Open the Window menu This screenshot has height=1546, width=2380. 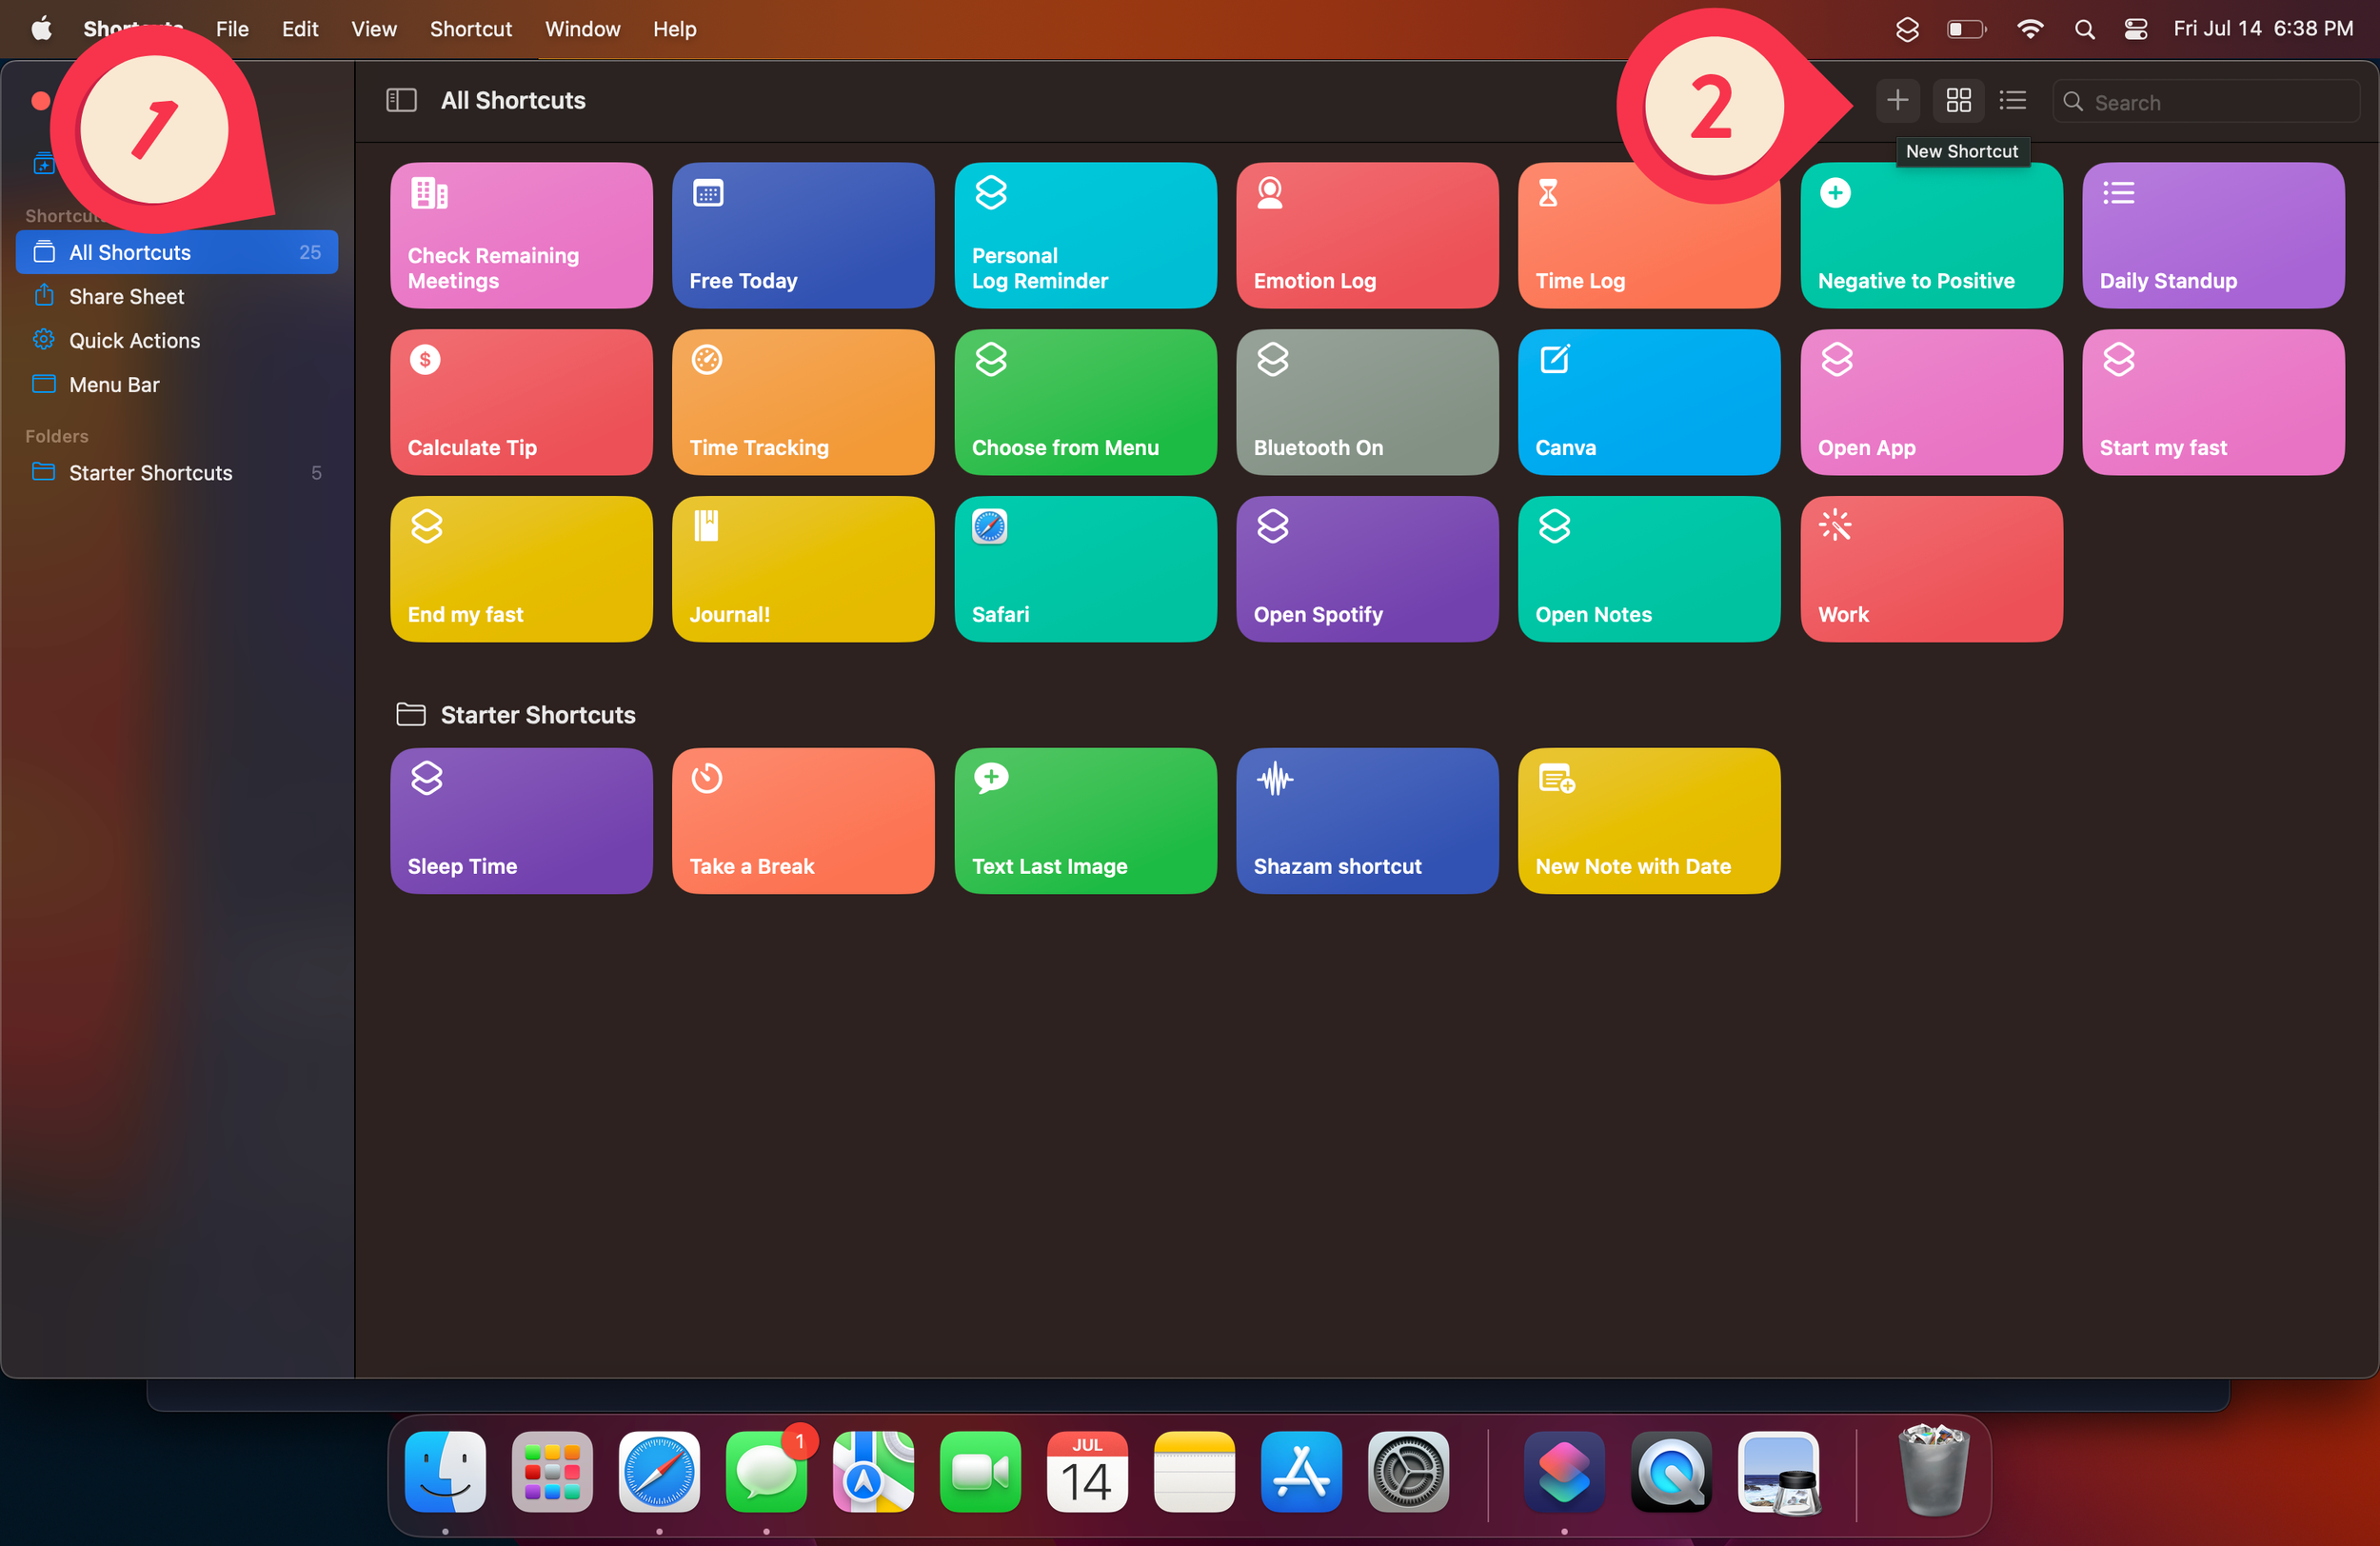point(582,29)
